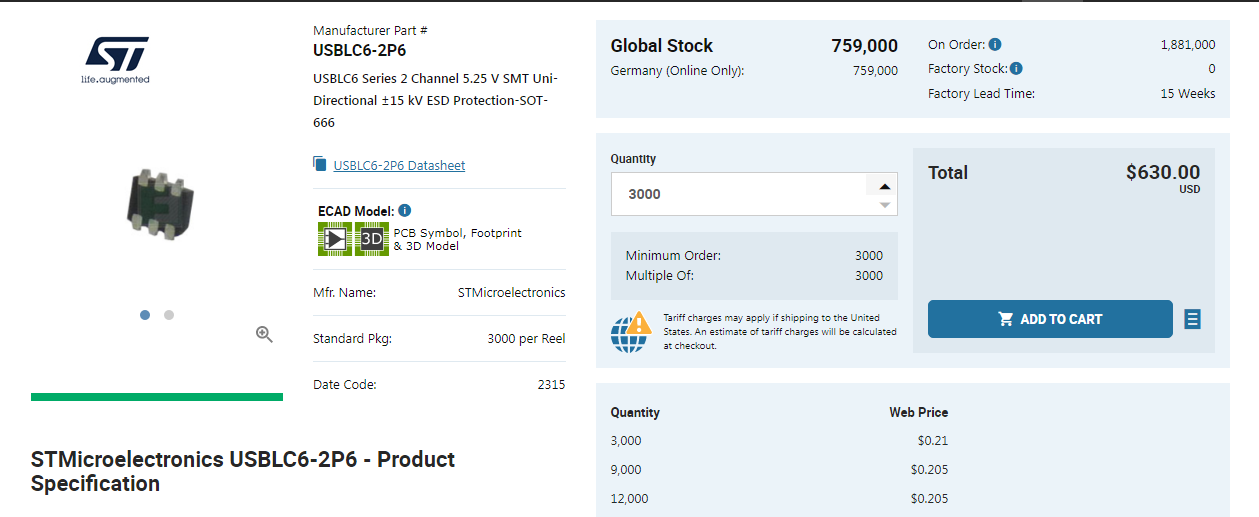The width and height of the screenshot is (1259, 517).
Task: Open the 3D model ECAD icon
Action: (x=372, y=239)
